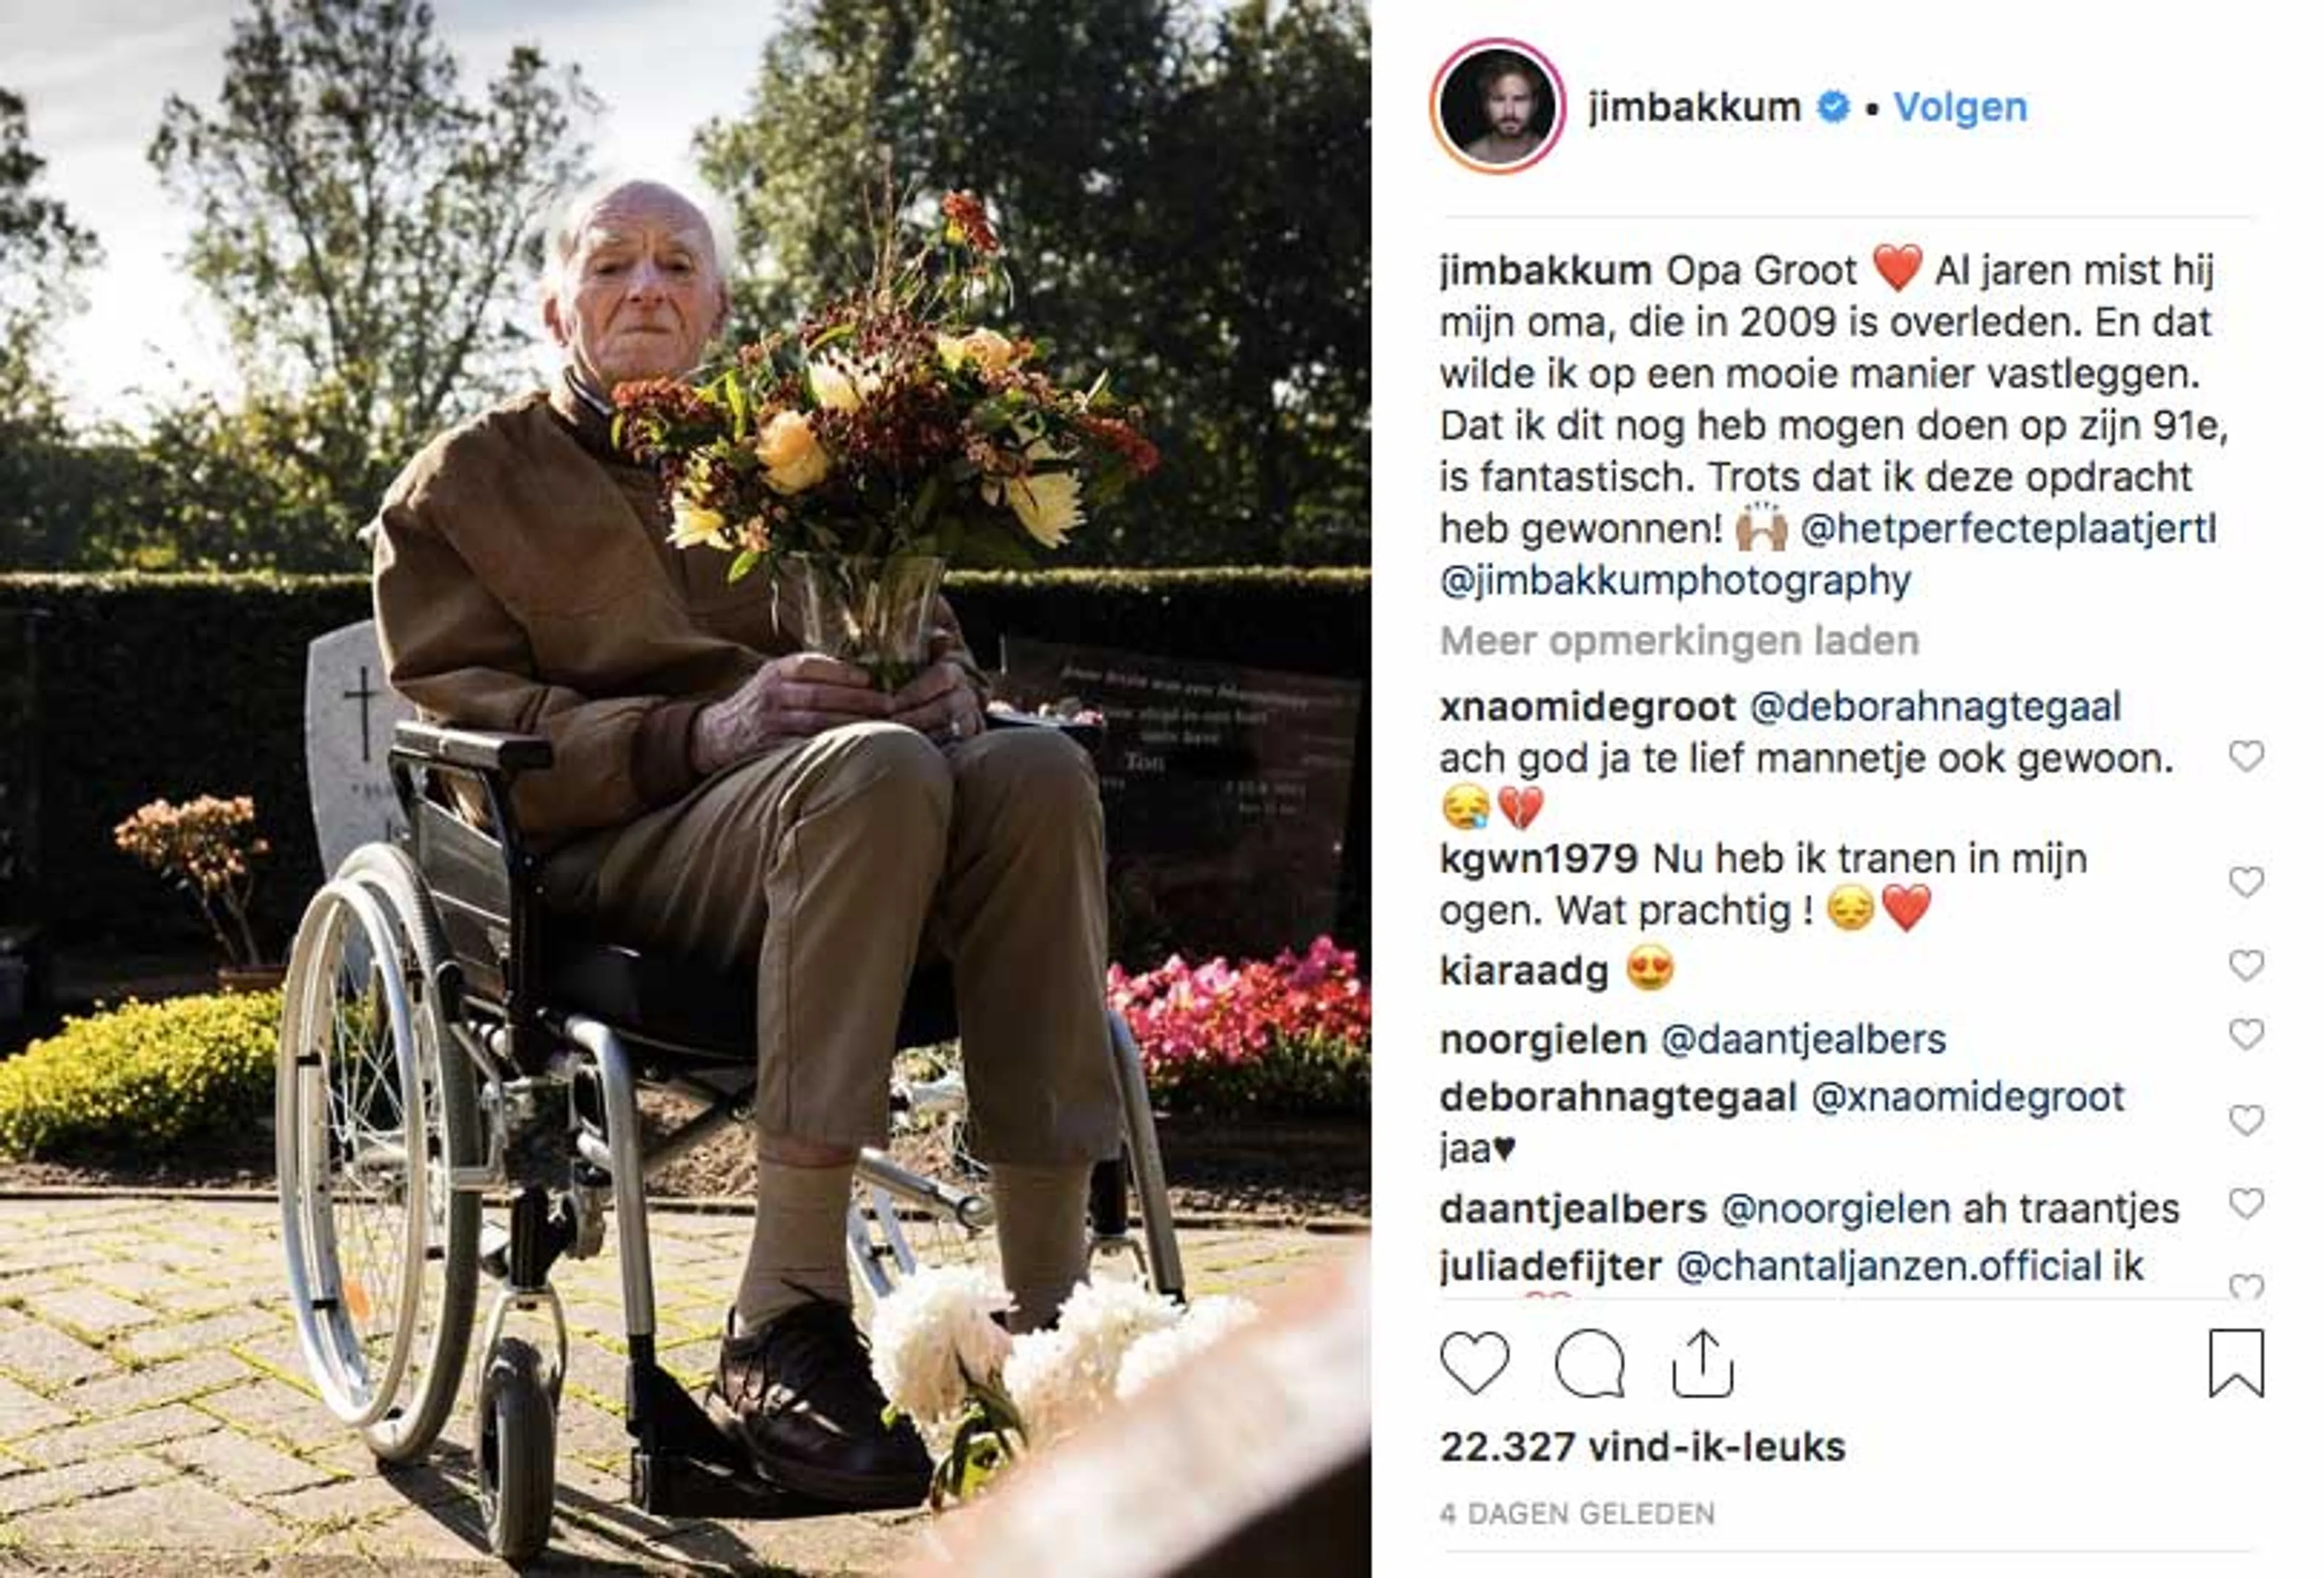
Task: Save post with the bookmark icon
Action: (x=2237, y=1362)
